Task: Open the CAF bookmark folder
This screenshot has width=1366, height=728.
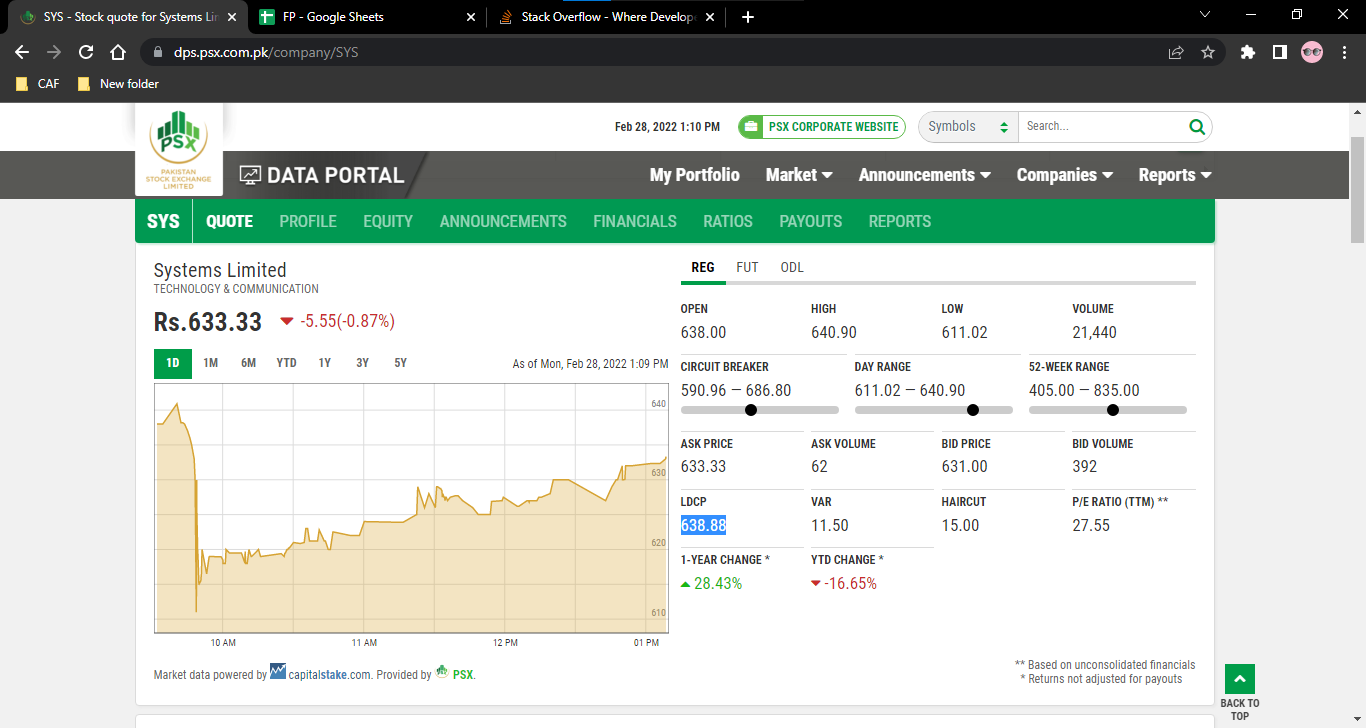Action: click(38, 84)
